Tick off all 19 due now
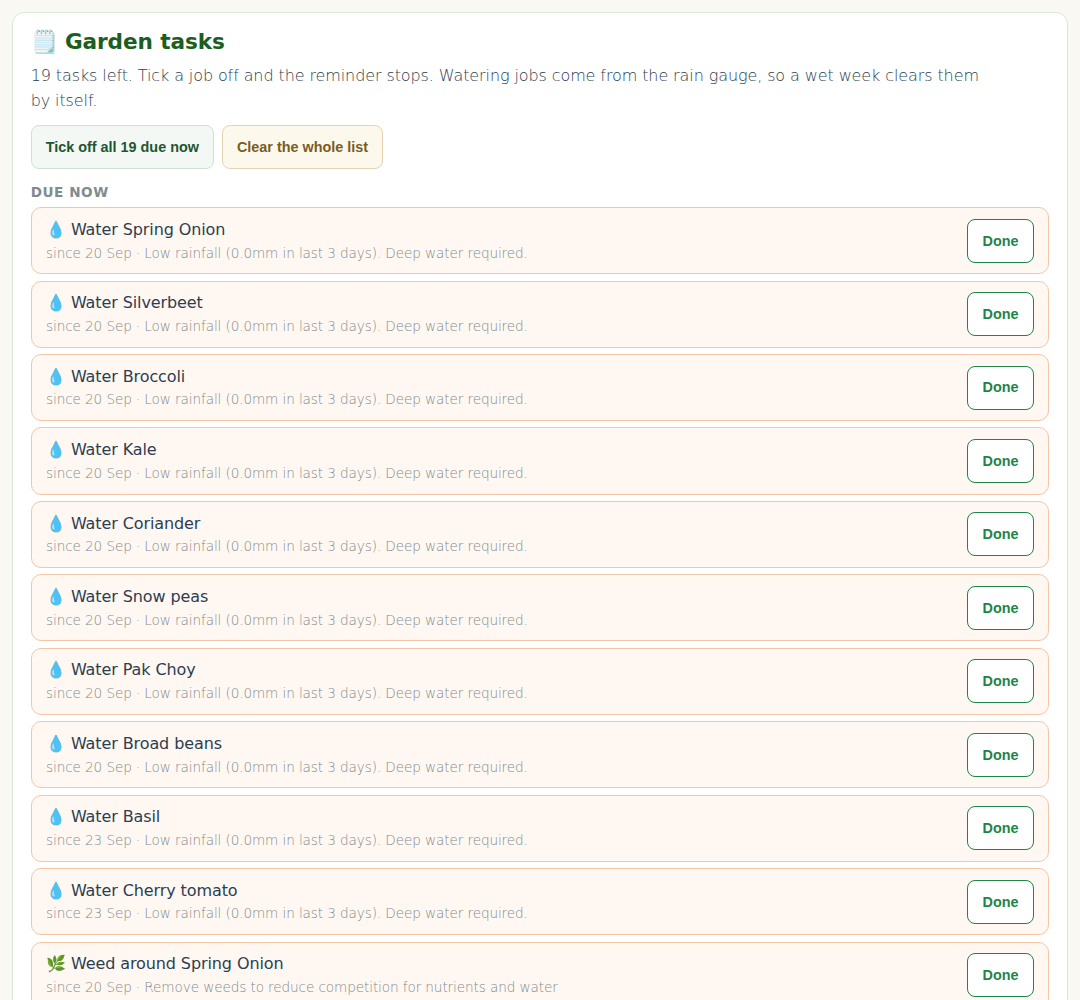Screen dimensions: 1080x1000 [x=123, y=147]
